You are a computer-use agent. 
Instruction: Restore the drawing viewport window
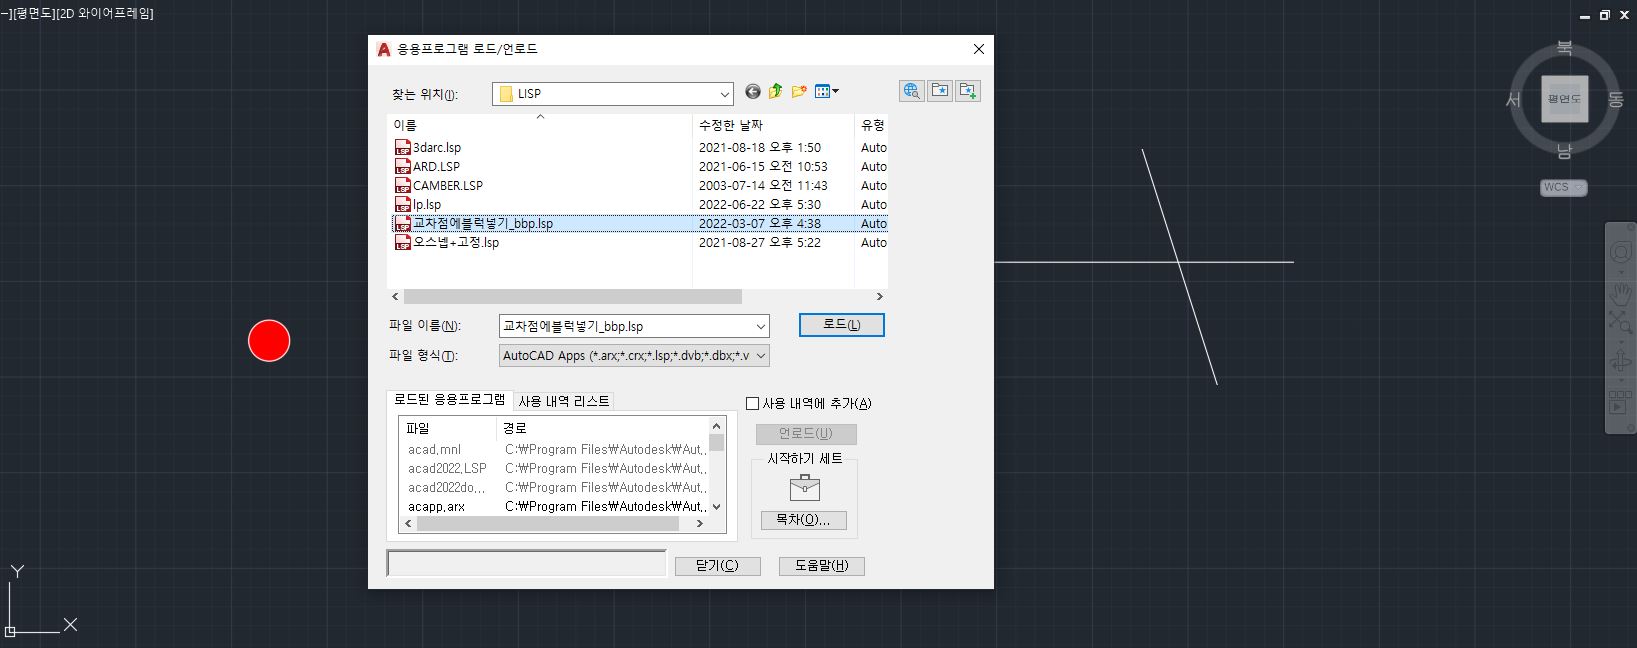1605,15
